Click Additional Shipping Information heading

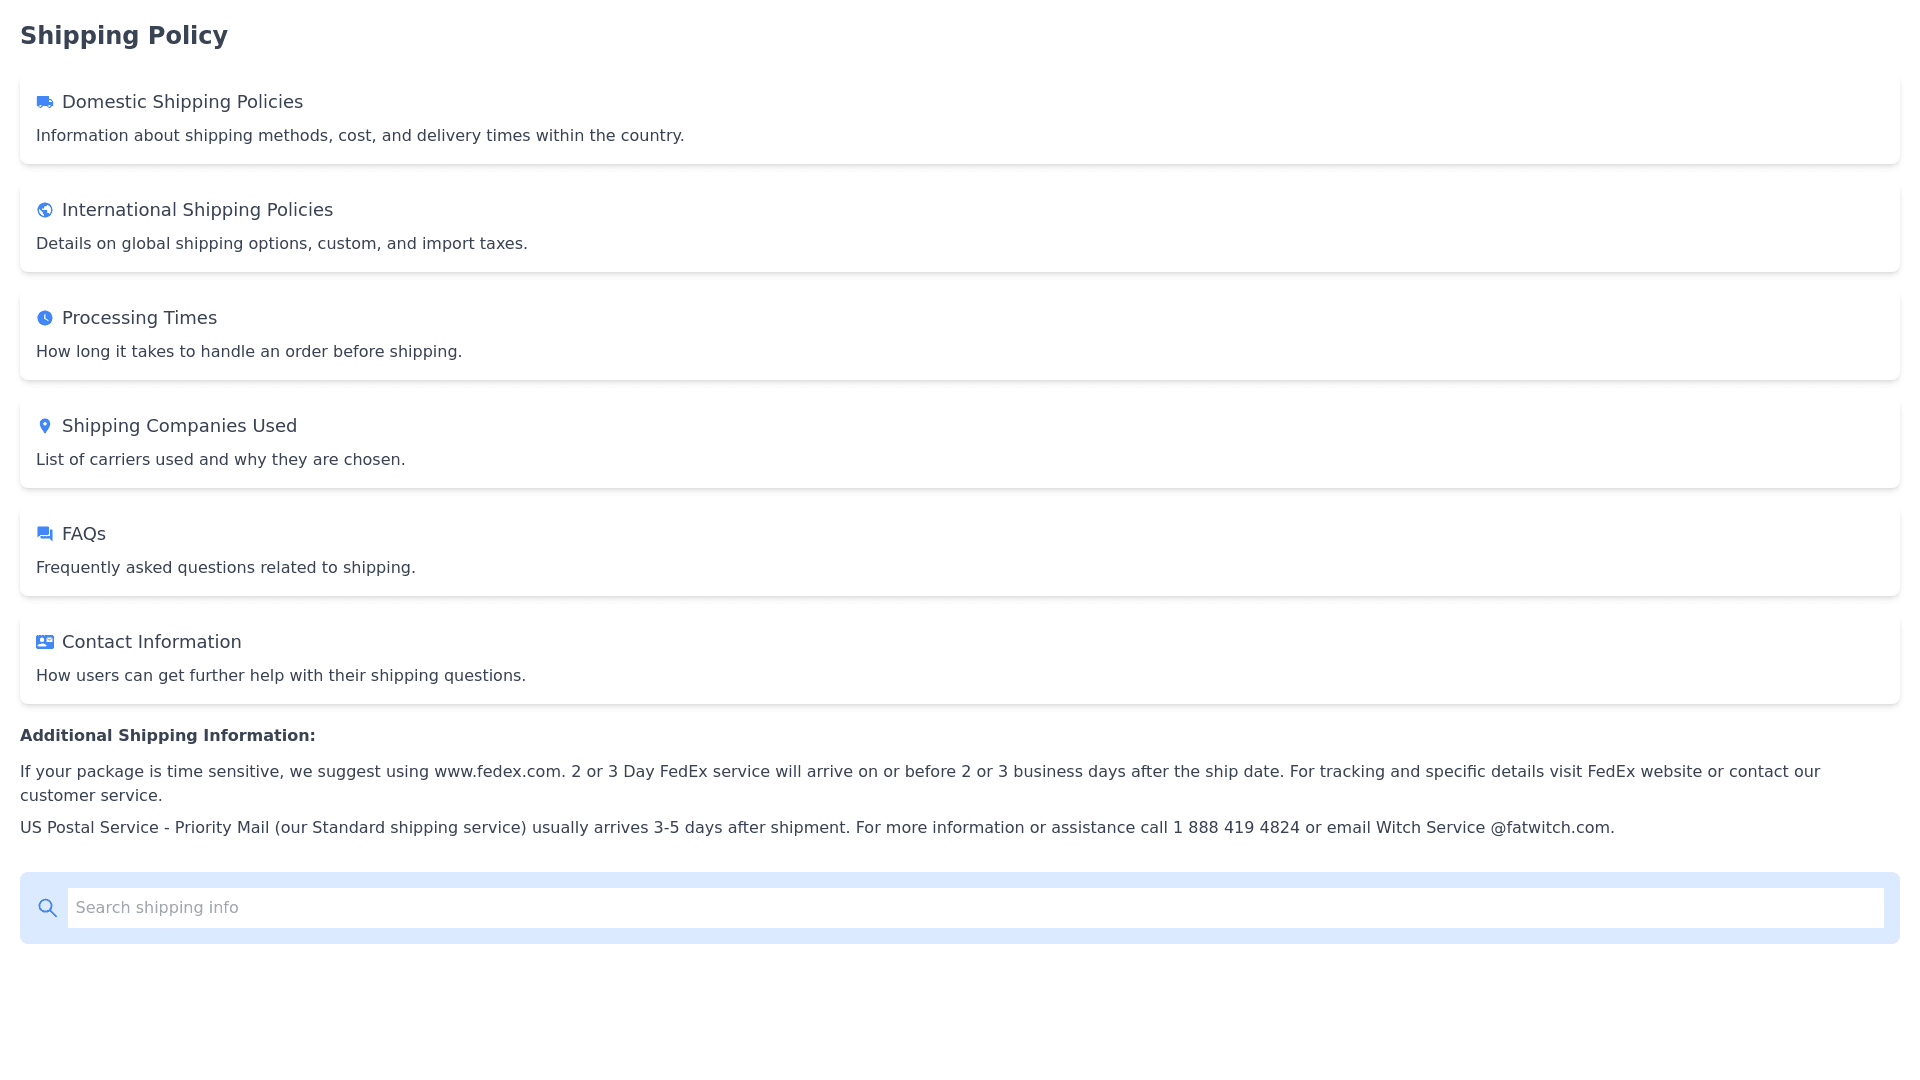coord(167,736)
